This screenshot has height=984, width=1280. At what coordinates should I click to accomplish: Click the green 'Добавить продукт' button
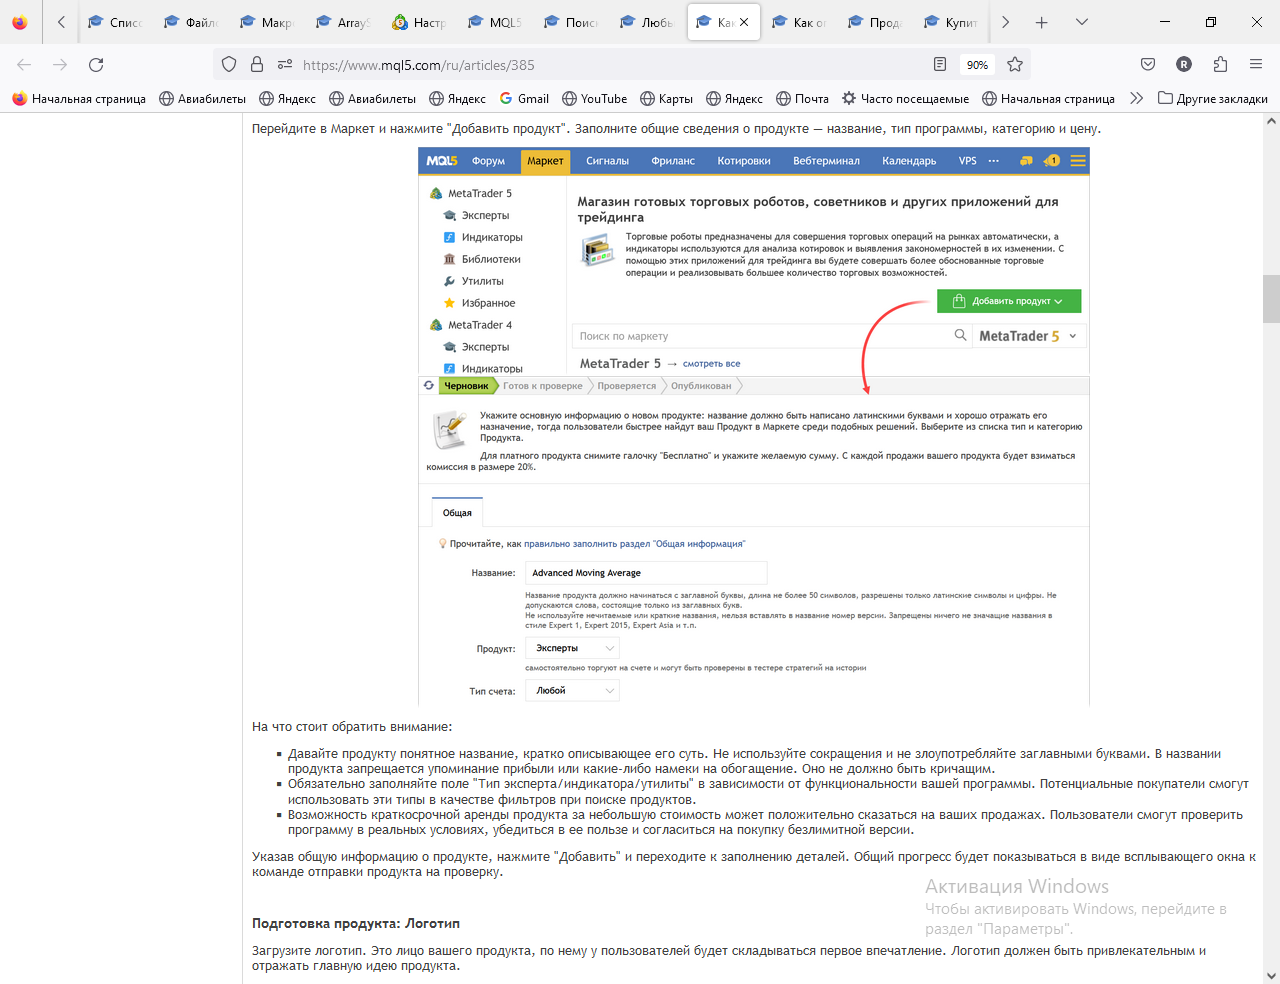[x=1009, y=301]
